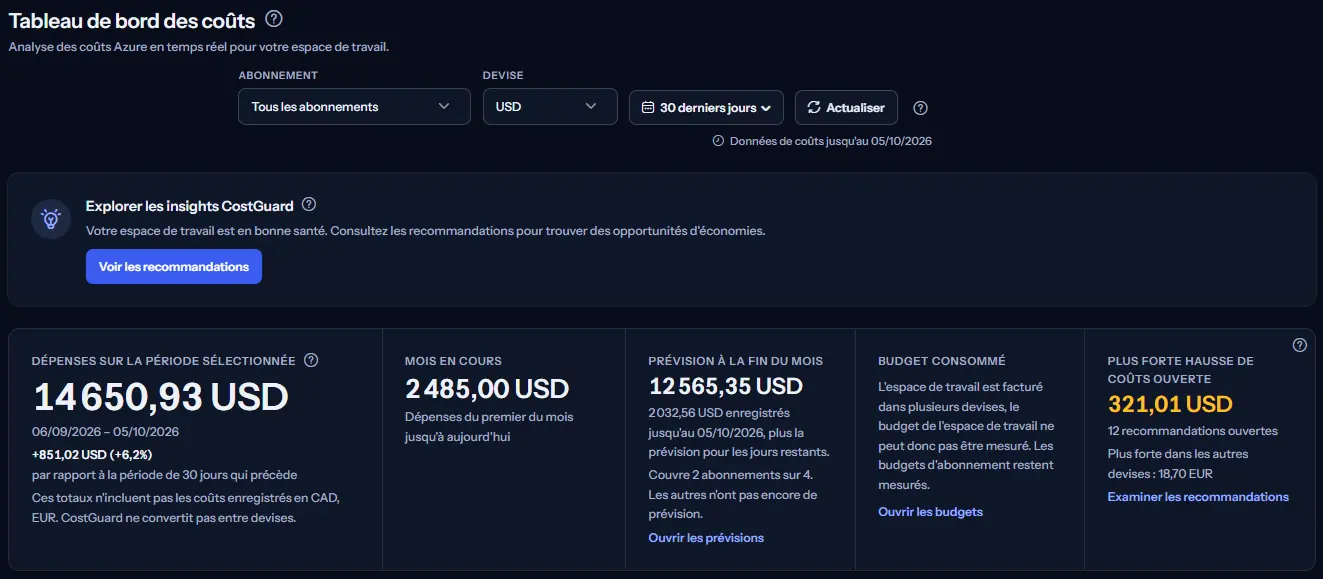The height and width of the screenshot is (579, 1323).
Task: Click the 06/09/2026 – 05/10/2026 date range text
Action: click(105, 432)
